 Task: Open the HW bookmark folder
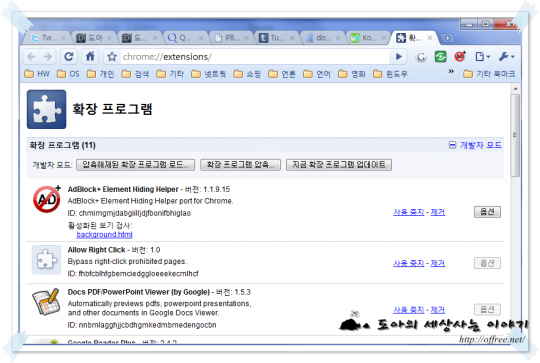pyautogui.click(x=38, y=74)
